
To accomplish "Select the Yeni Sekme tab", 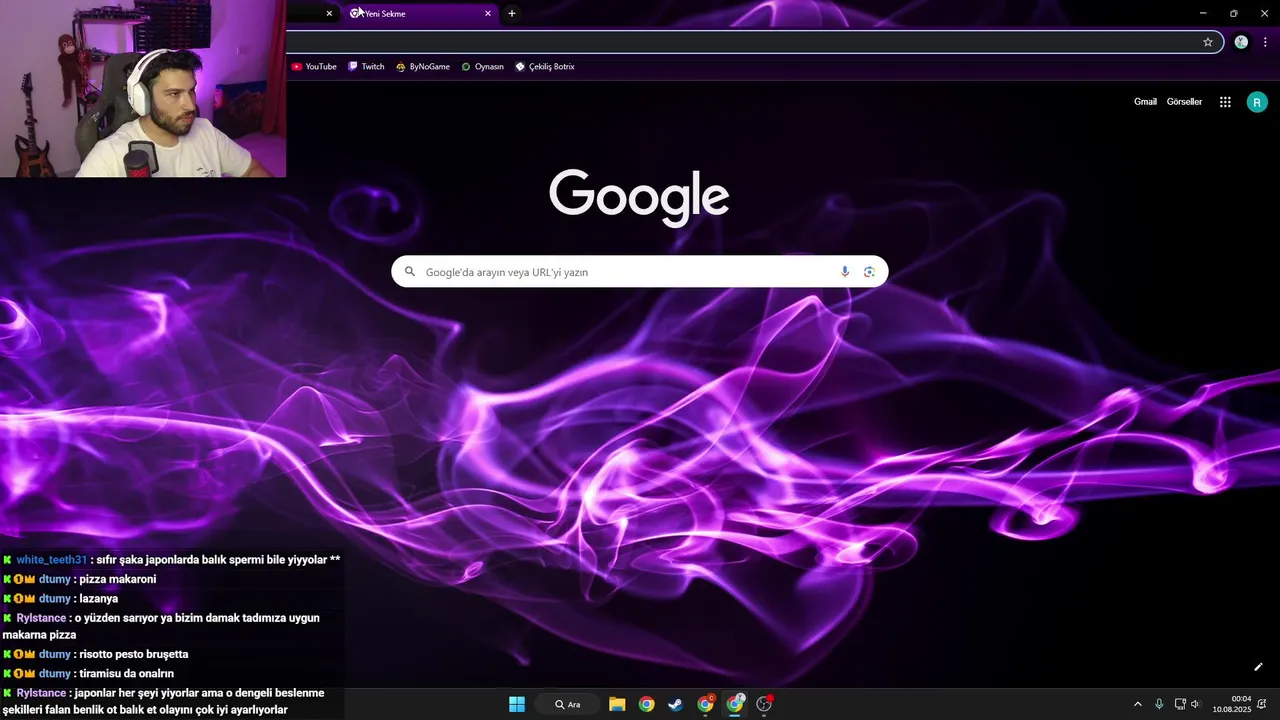I will pyautogui.click(x=420, y=14).
